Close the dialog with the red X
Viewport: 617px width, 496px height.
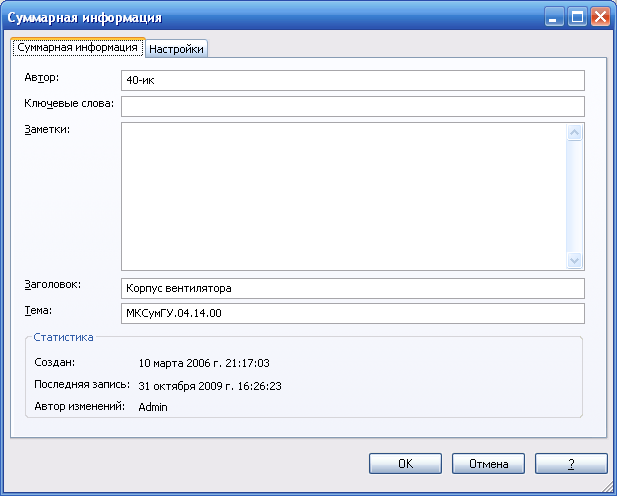point(600,17)
